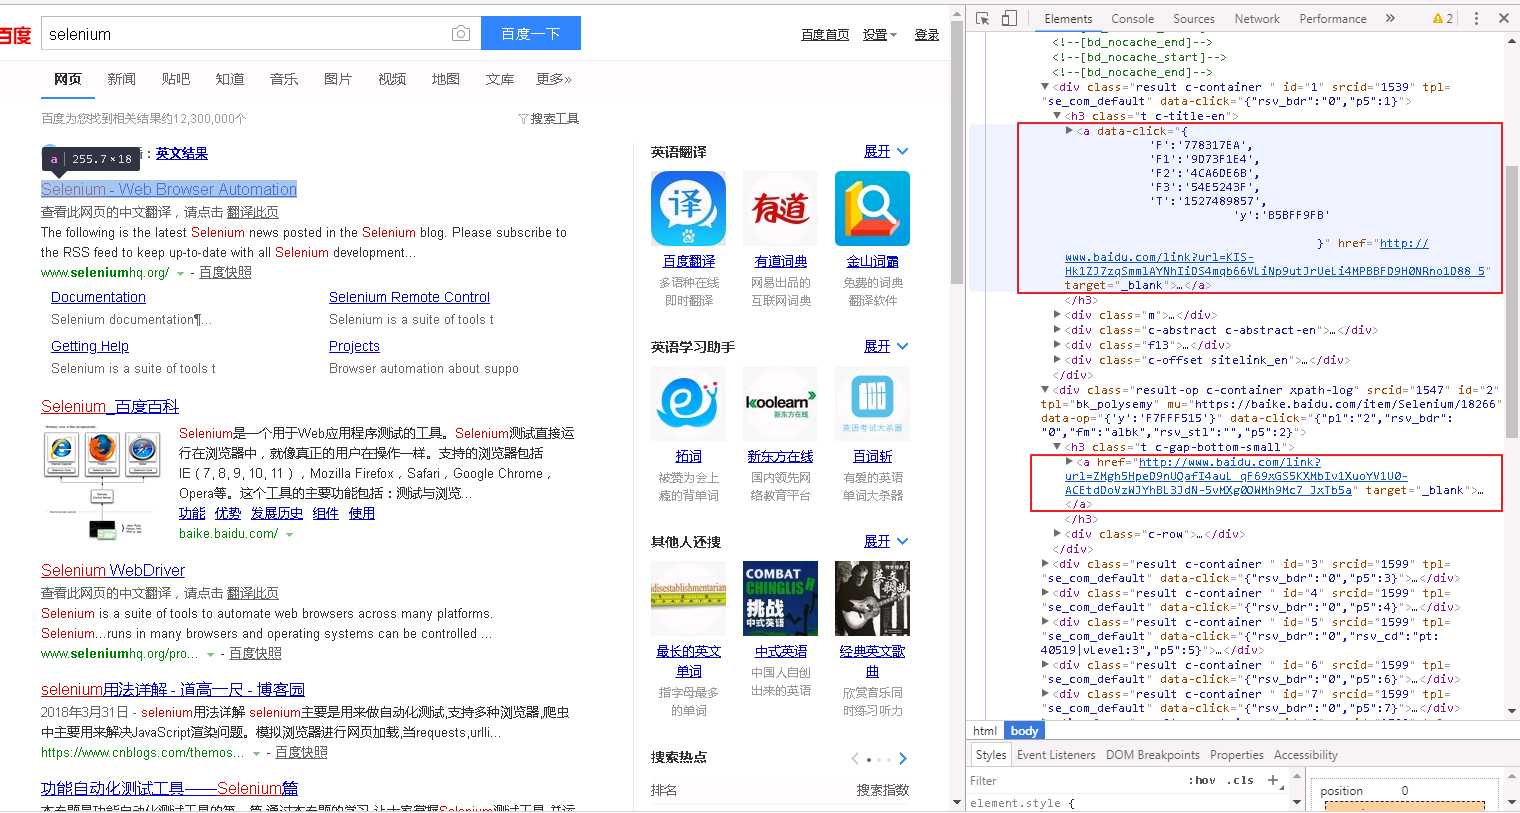Open the 百词斩 app icon
This screenshot has height=813, width=1520.
click(872, 403)
